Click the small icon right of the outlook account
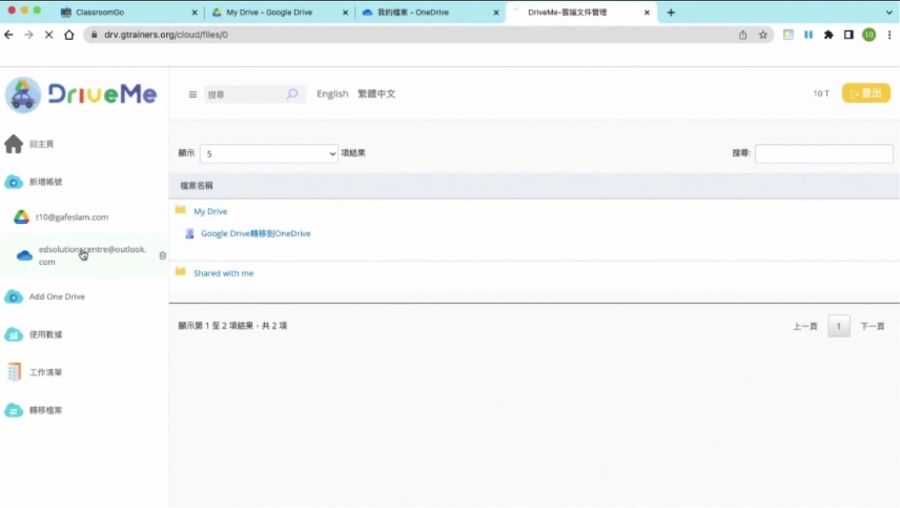Image resolution: width=900 pixels, height=508 pixels. 162,255
